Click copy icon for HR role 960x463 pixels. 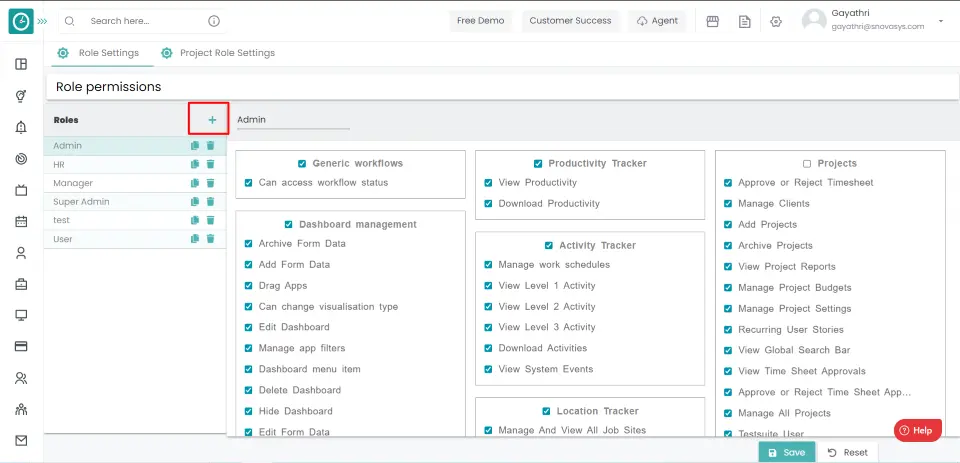(x=196, y=164)
